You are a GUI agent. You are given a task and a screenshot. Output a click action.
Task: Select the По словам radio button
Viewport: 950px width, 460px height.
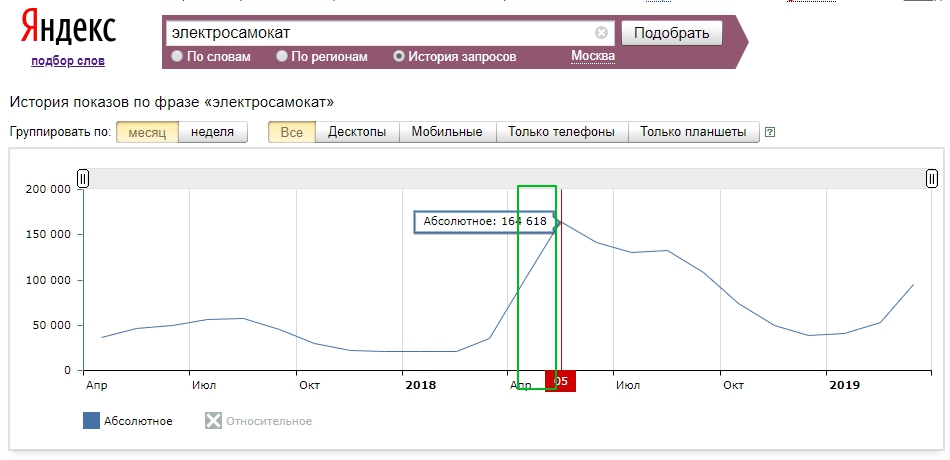(178, 57)
